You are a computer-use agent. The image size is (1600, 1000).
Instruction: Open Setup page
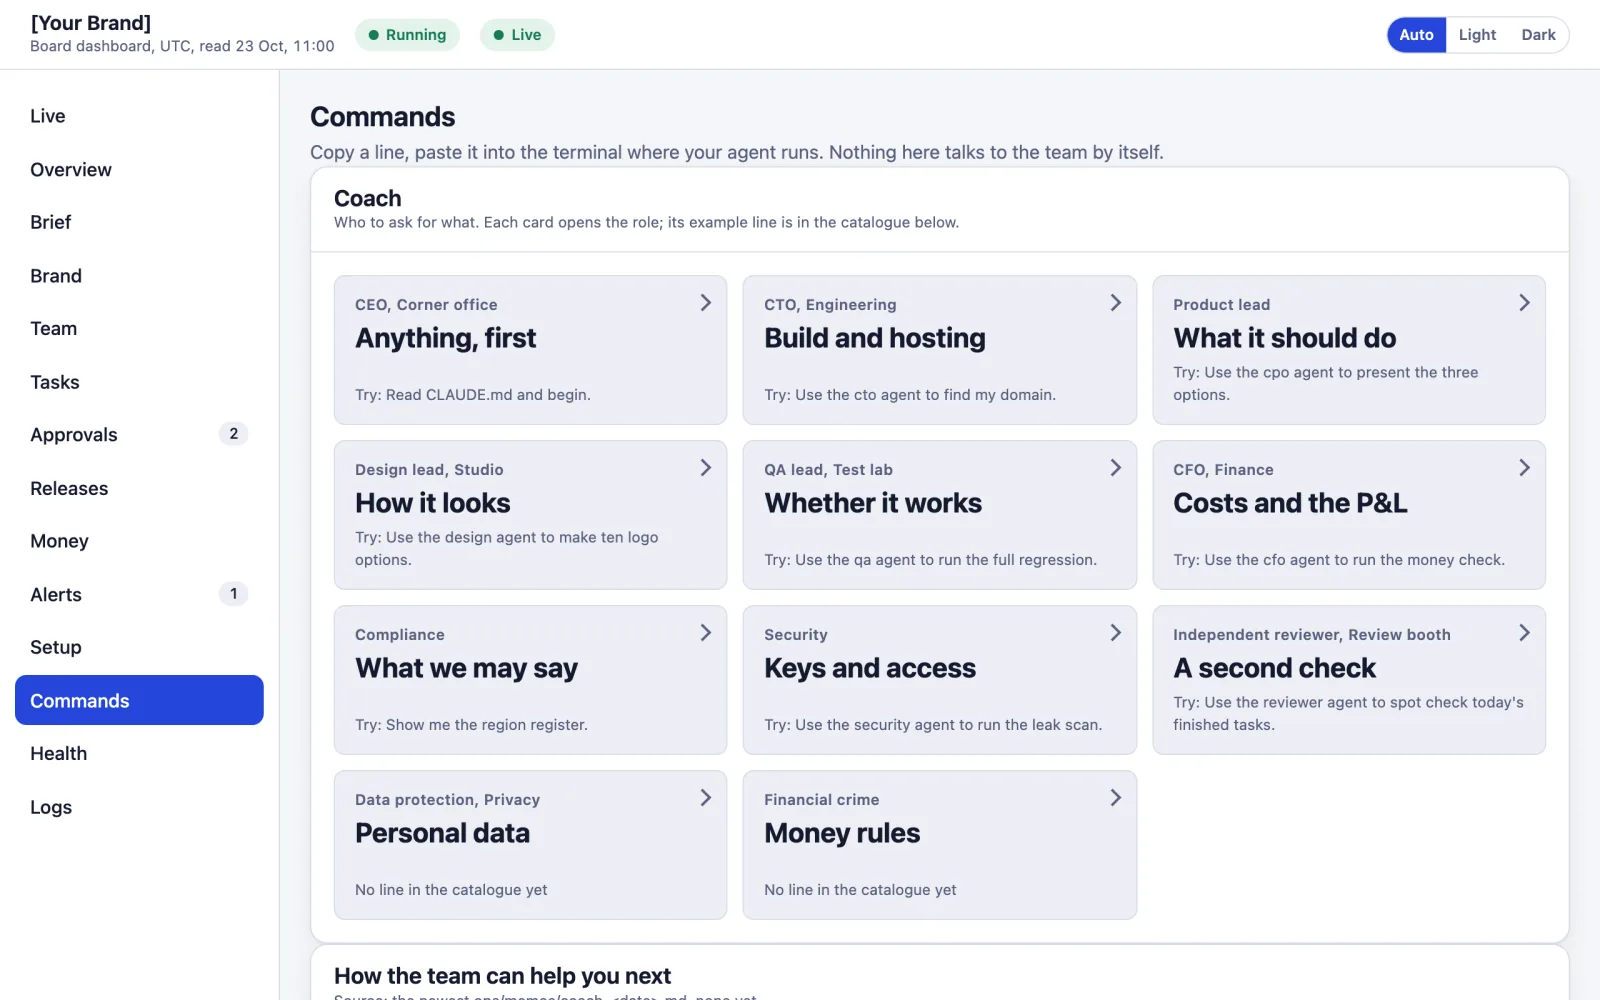pos(139,647)
